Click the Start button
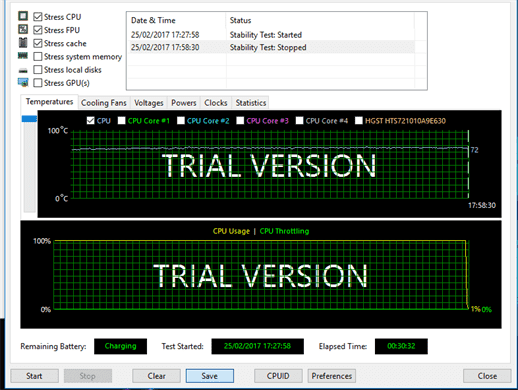 point(34,376)
